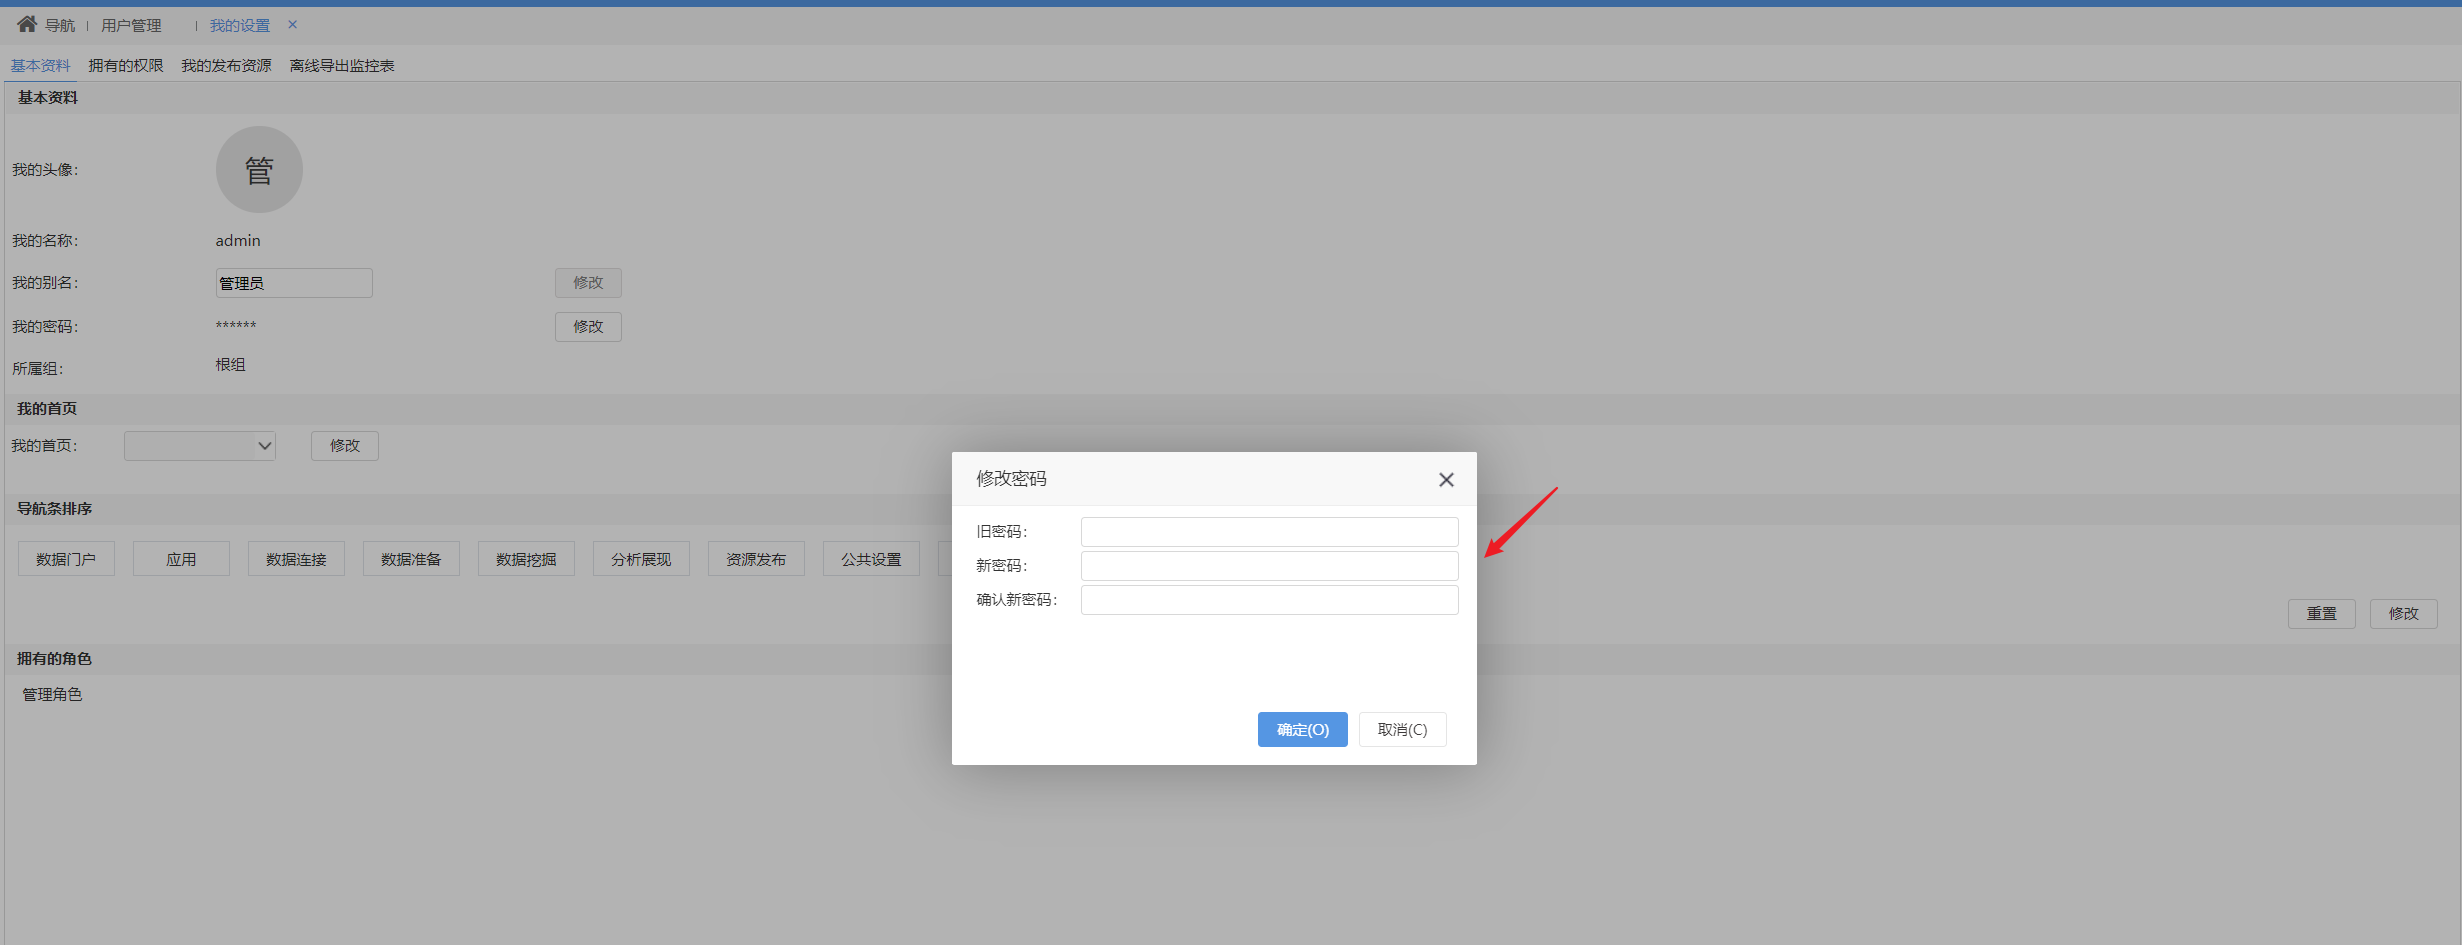The image size is (2462, 945).
Task: Click the 我的别名 text field
Action: pos(294,283)
